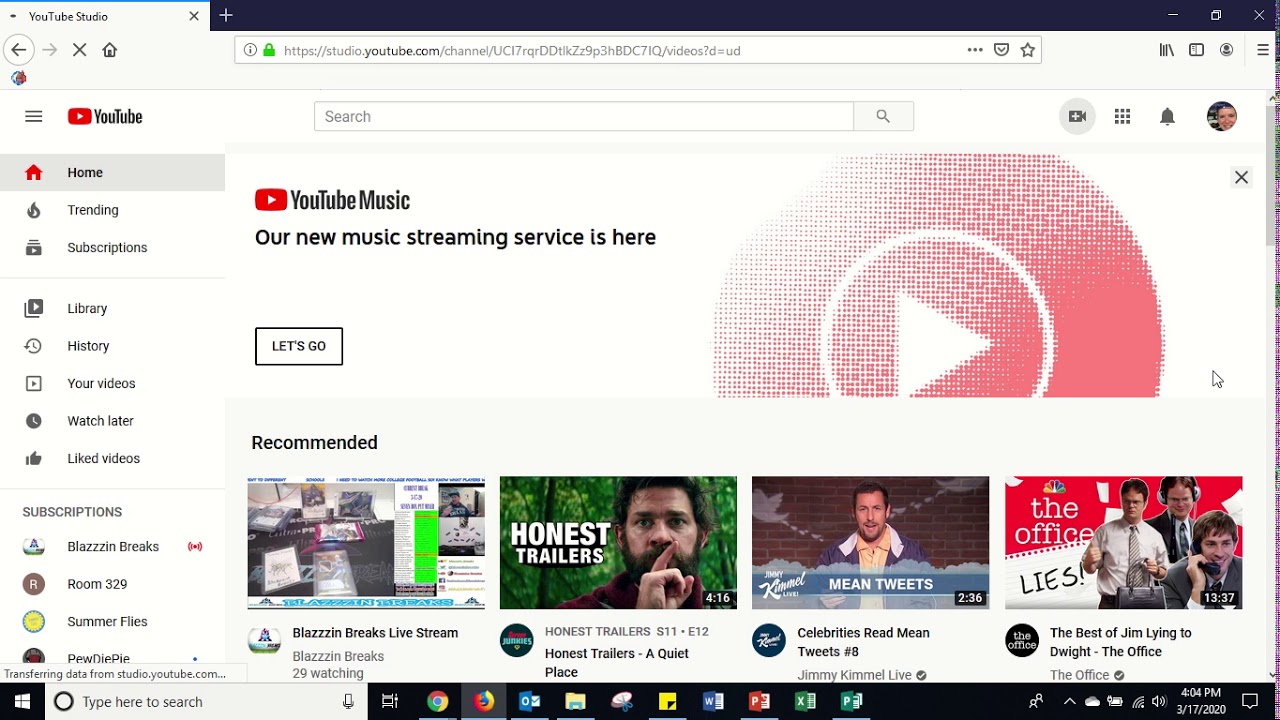This screenshot has height=720, width=1280.
Task: Open Firefox application menu
Action: point(1263,50)
